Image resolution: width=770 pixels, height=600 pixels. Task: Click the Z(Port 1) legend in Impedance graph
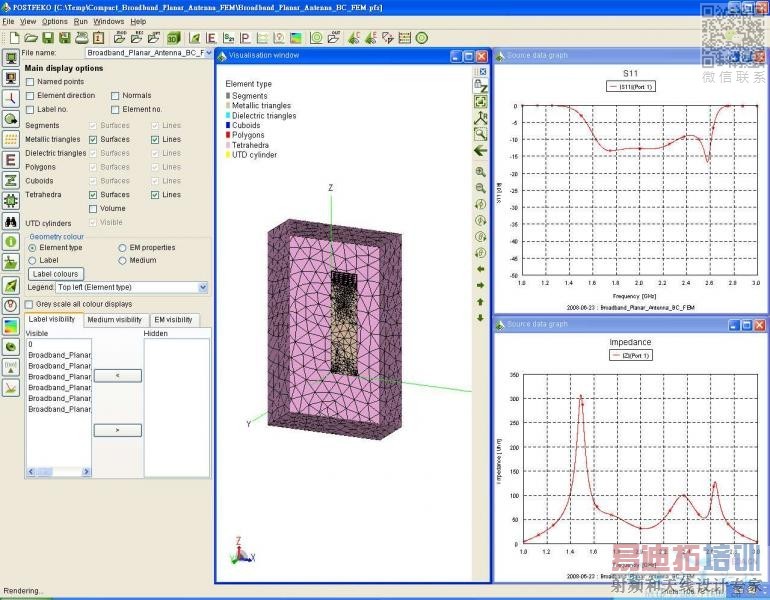(x=631, y=355)
